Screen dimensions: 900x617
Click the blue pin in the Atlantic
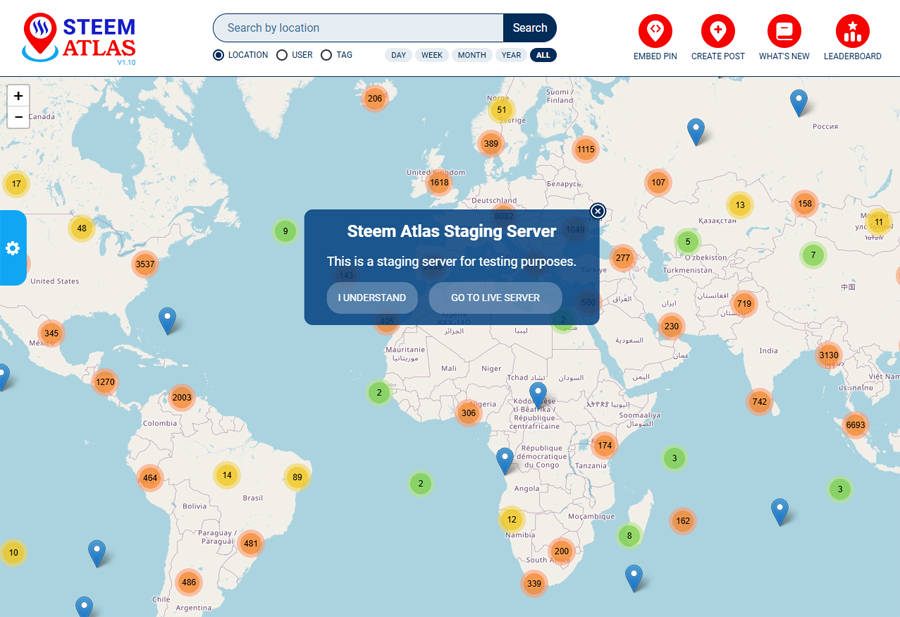167,319
